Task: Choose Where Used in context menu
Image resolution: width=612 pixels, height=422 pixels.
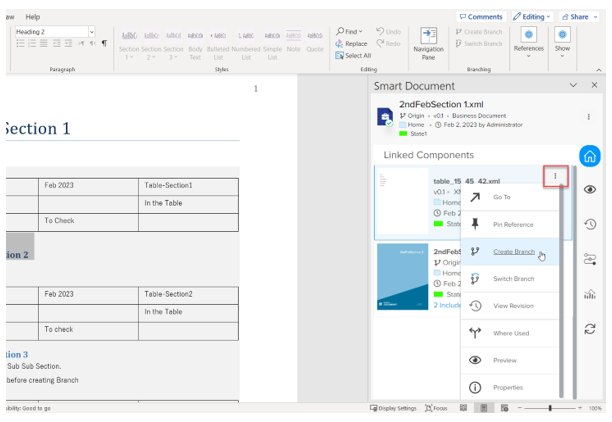Action: 509,333
